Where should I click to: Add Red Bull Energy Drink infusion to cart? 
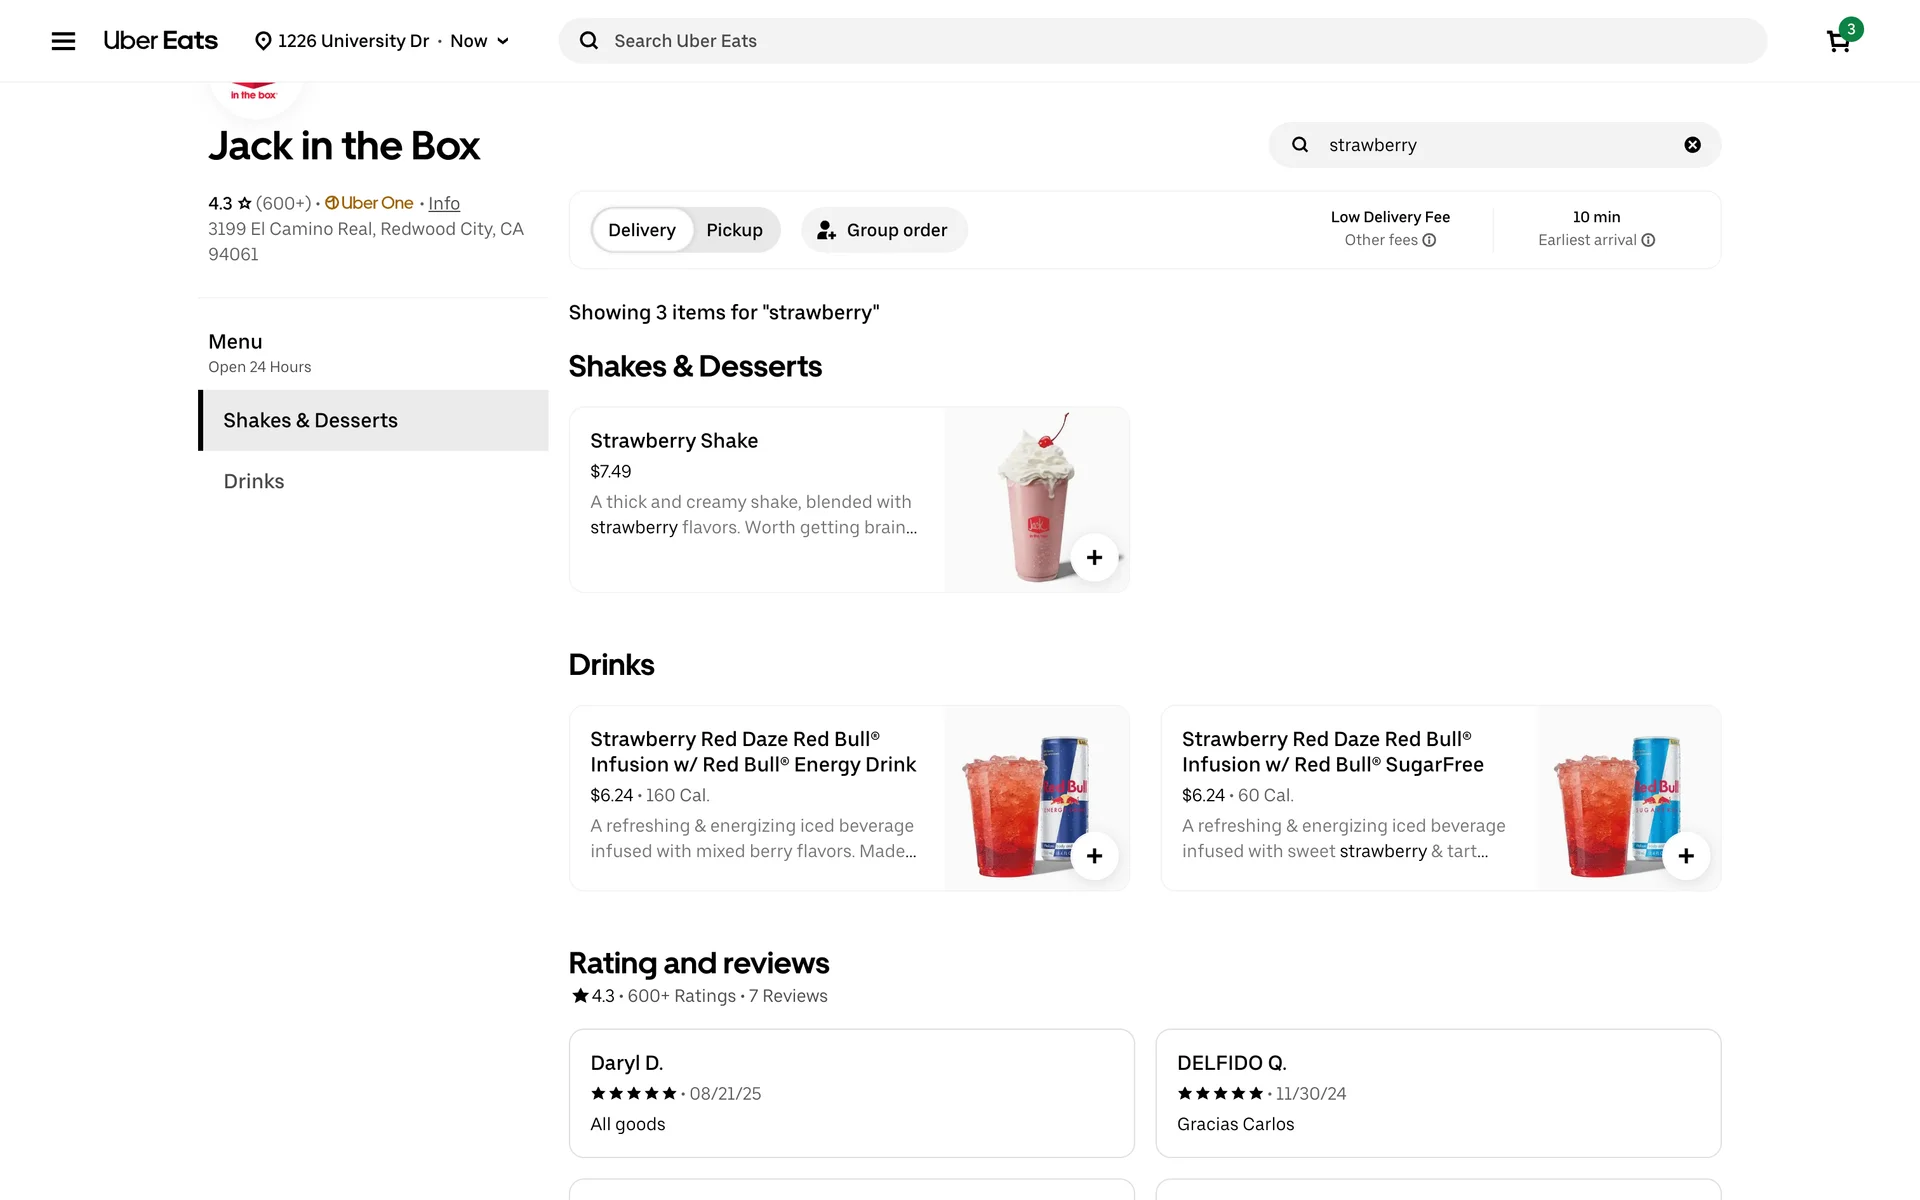coord(1094,856)
